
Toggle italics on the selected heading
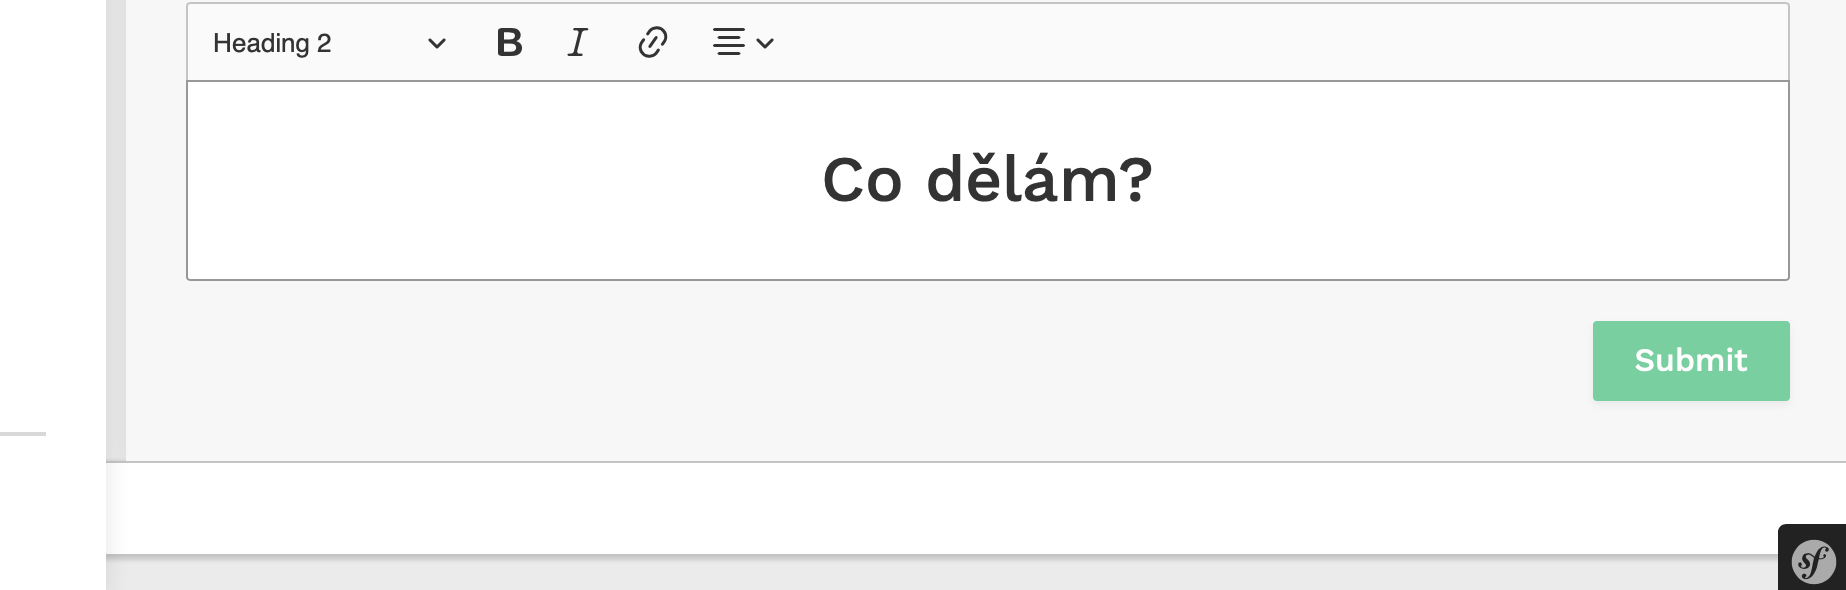[x=576, y=43]
